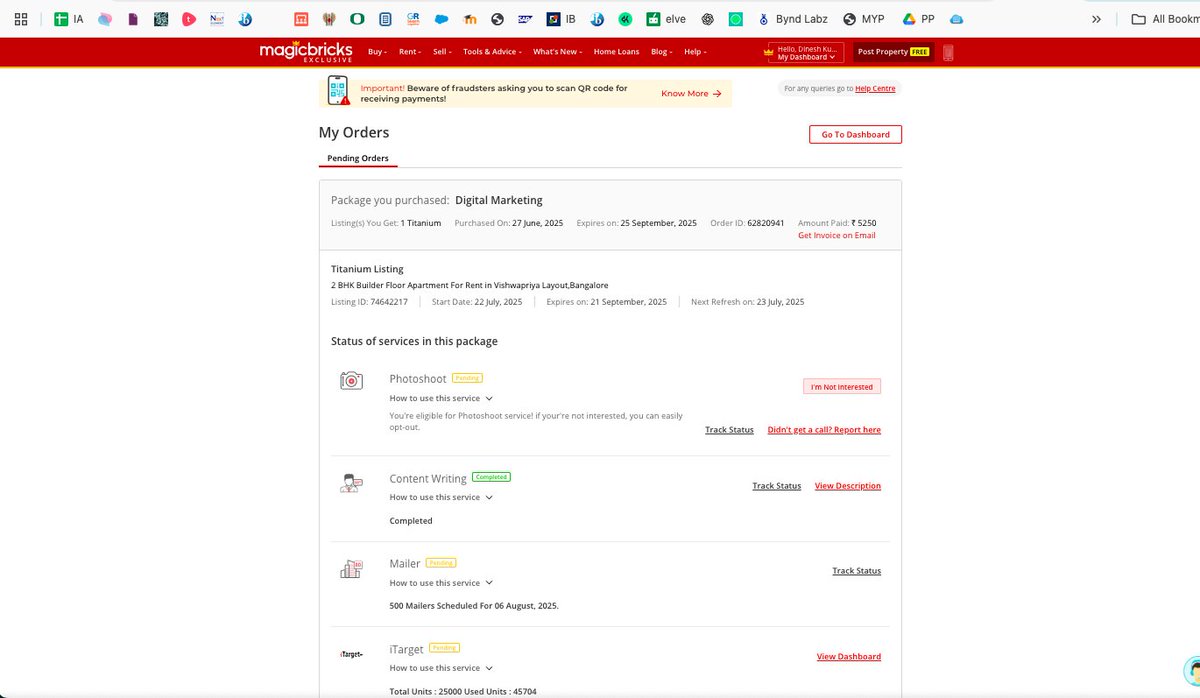Open the MYP globe bookmark
This screenshot has height=698, width=1200.
865,19
